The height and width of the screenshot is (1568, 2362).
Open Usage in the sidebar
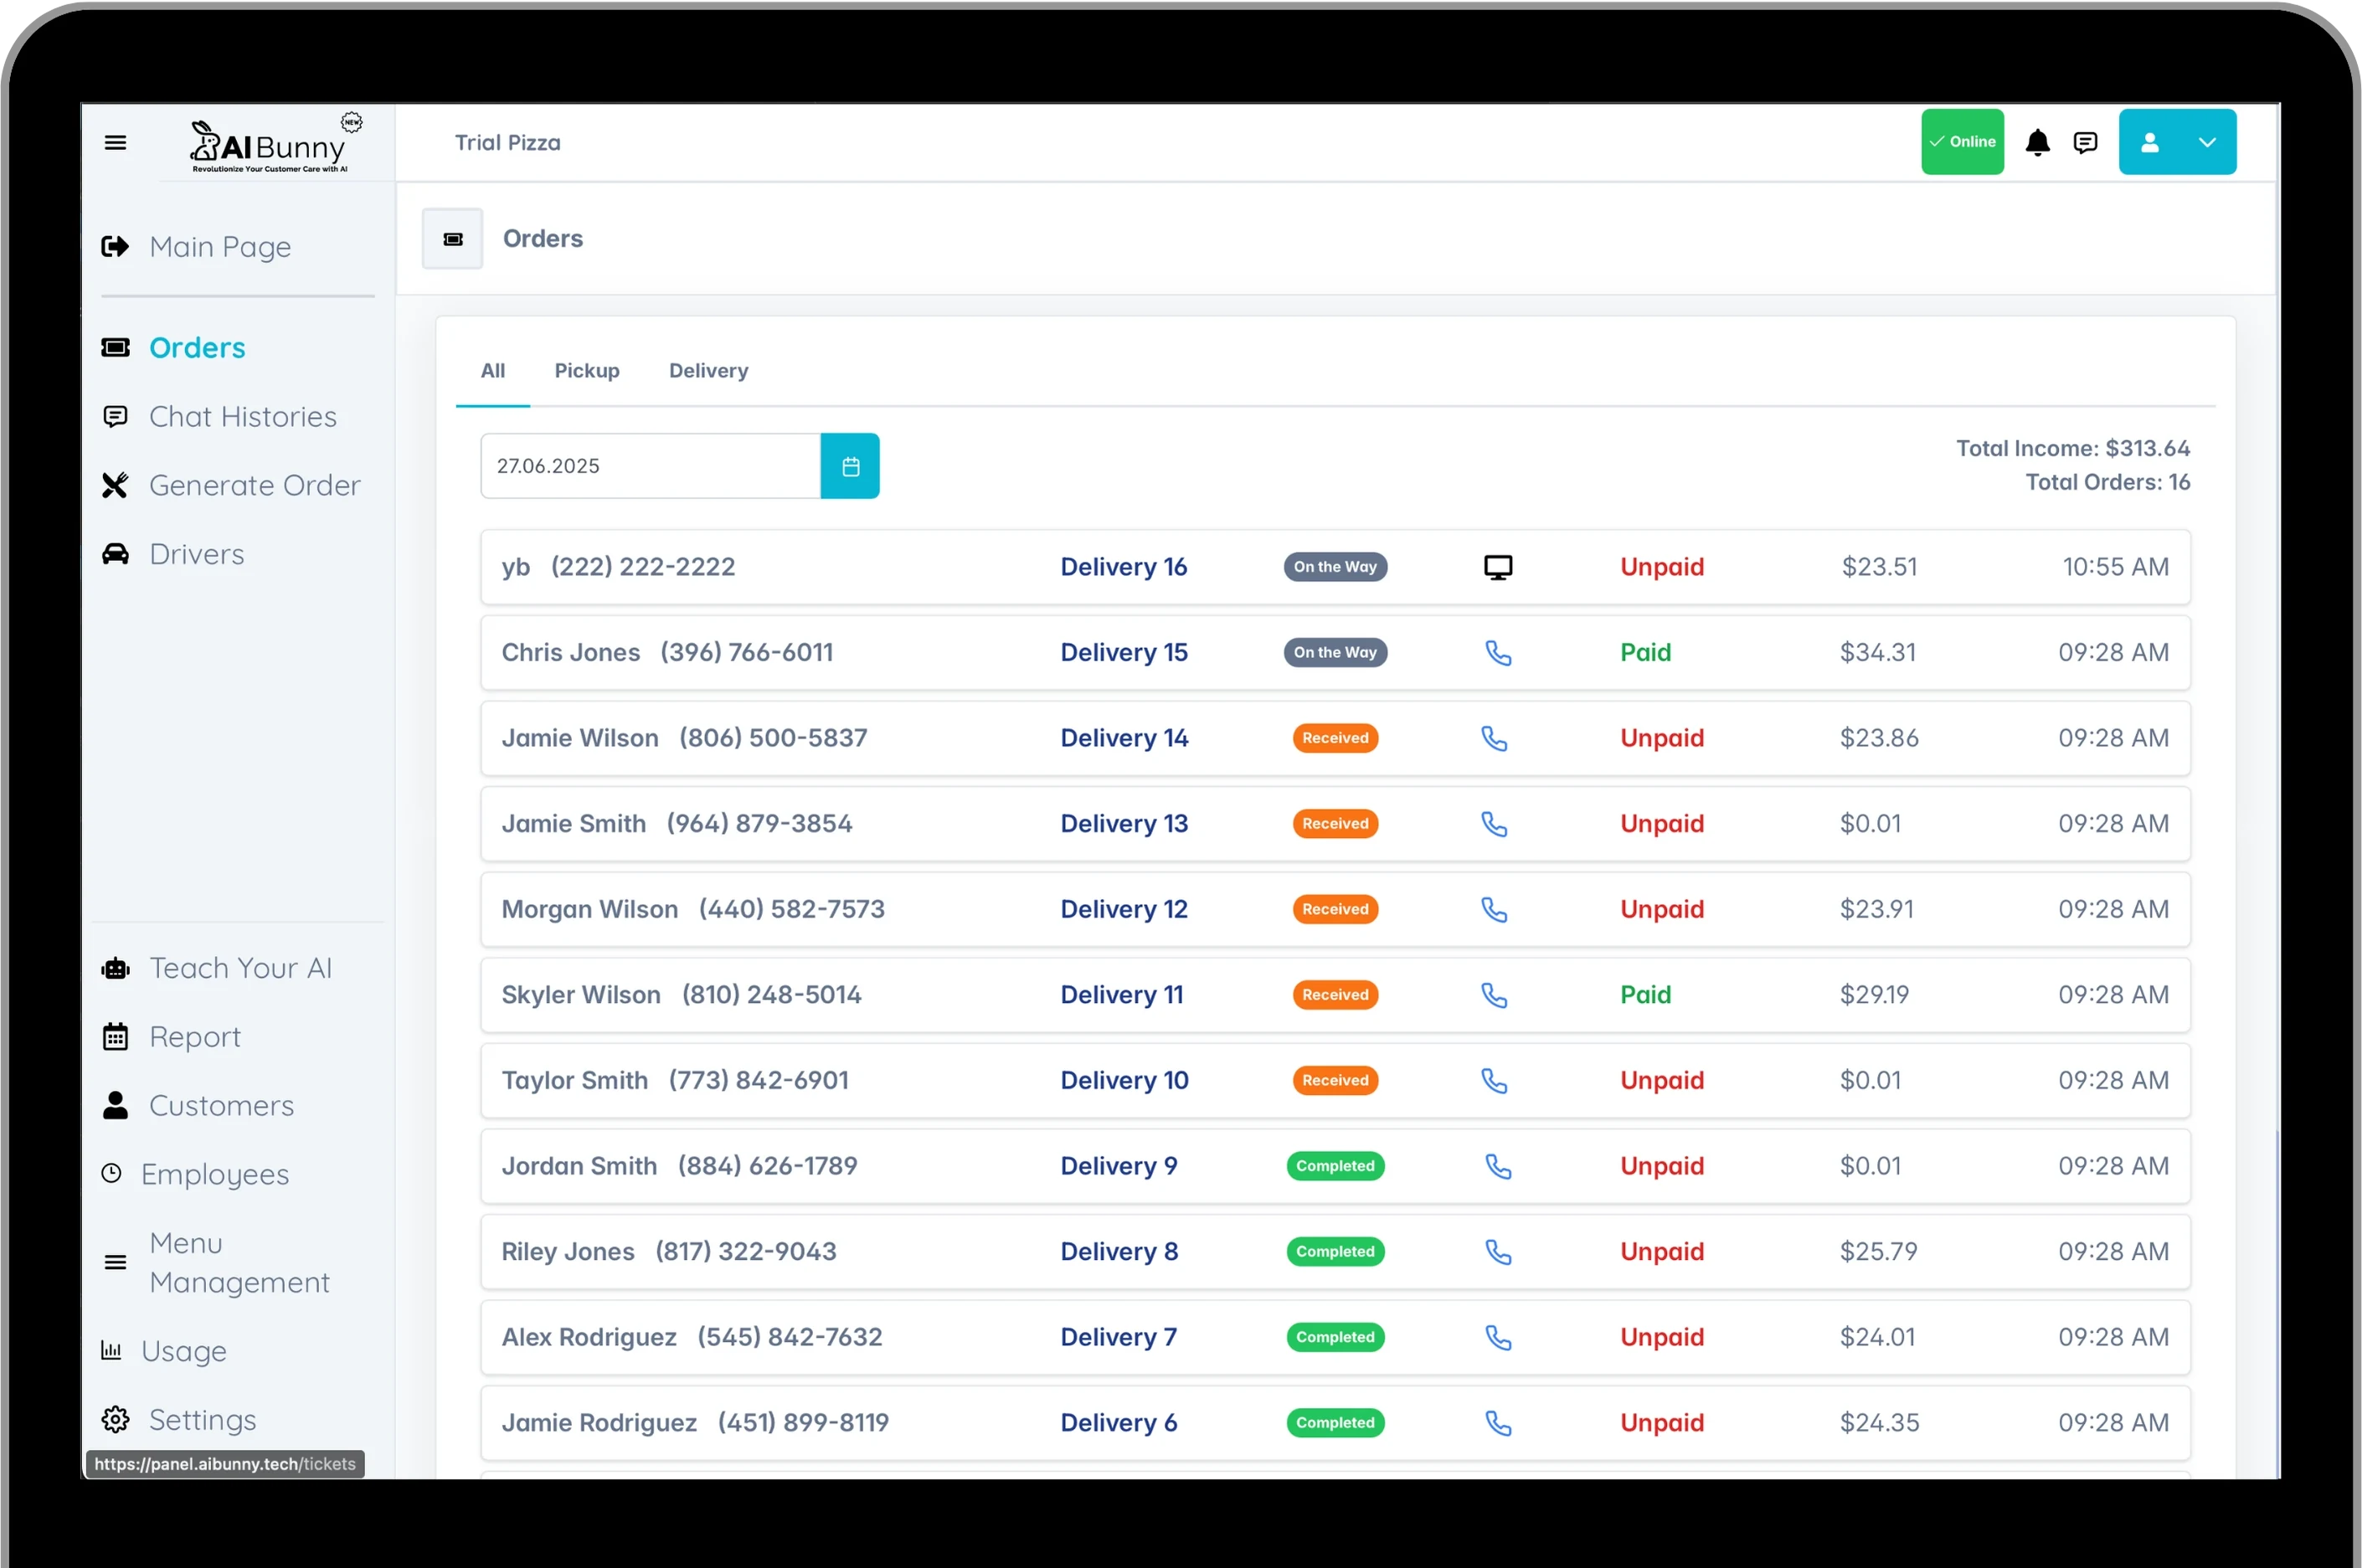coord(184,1352)
